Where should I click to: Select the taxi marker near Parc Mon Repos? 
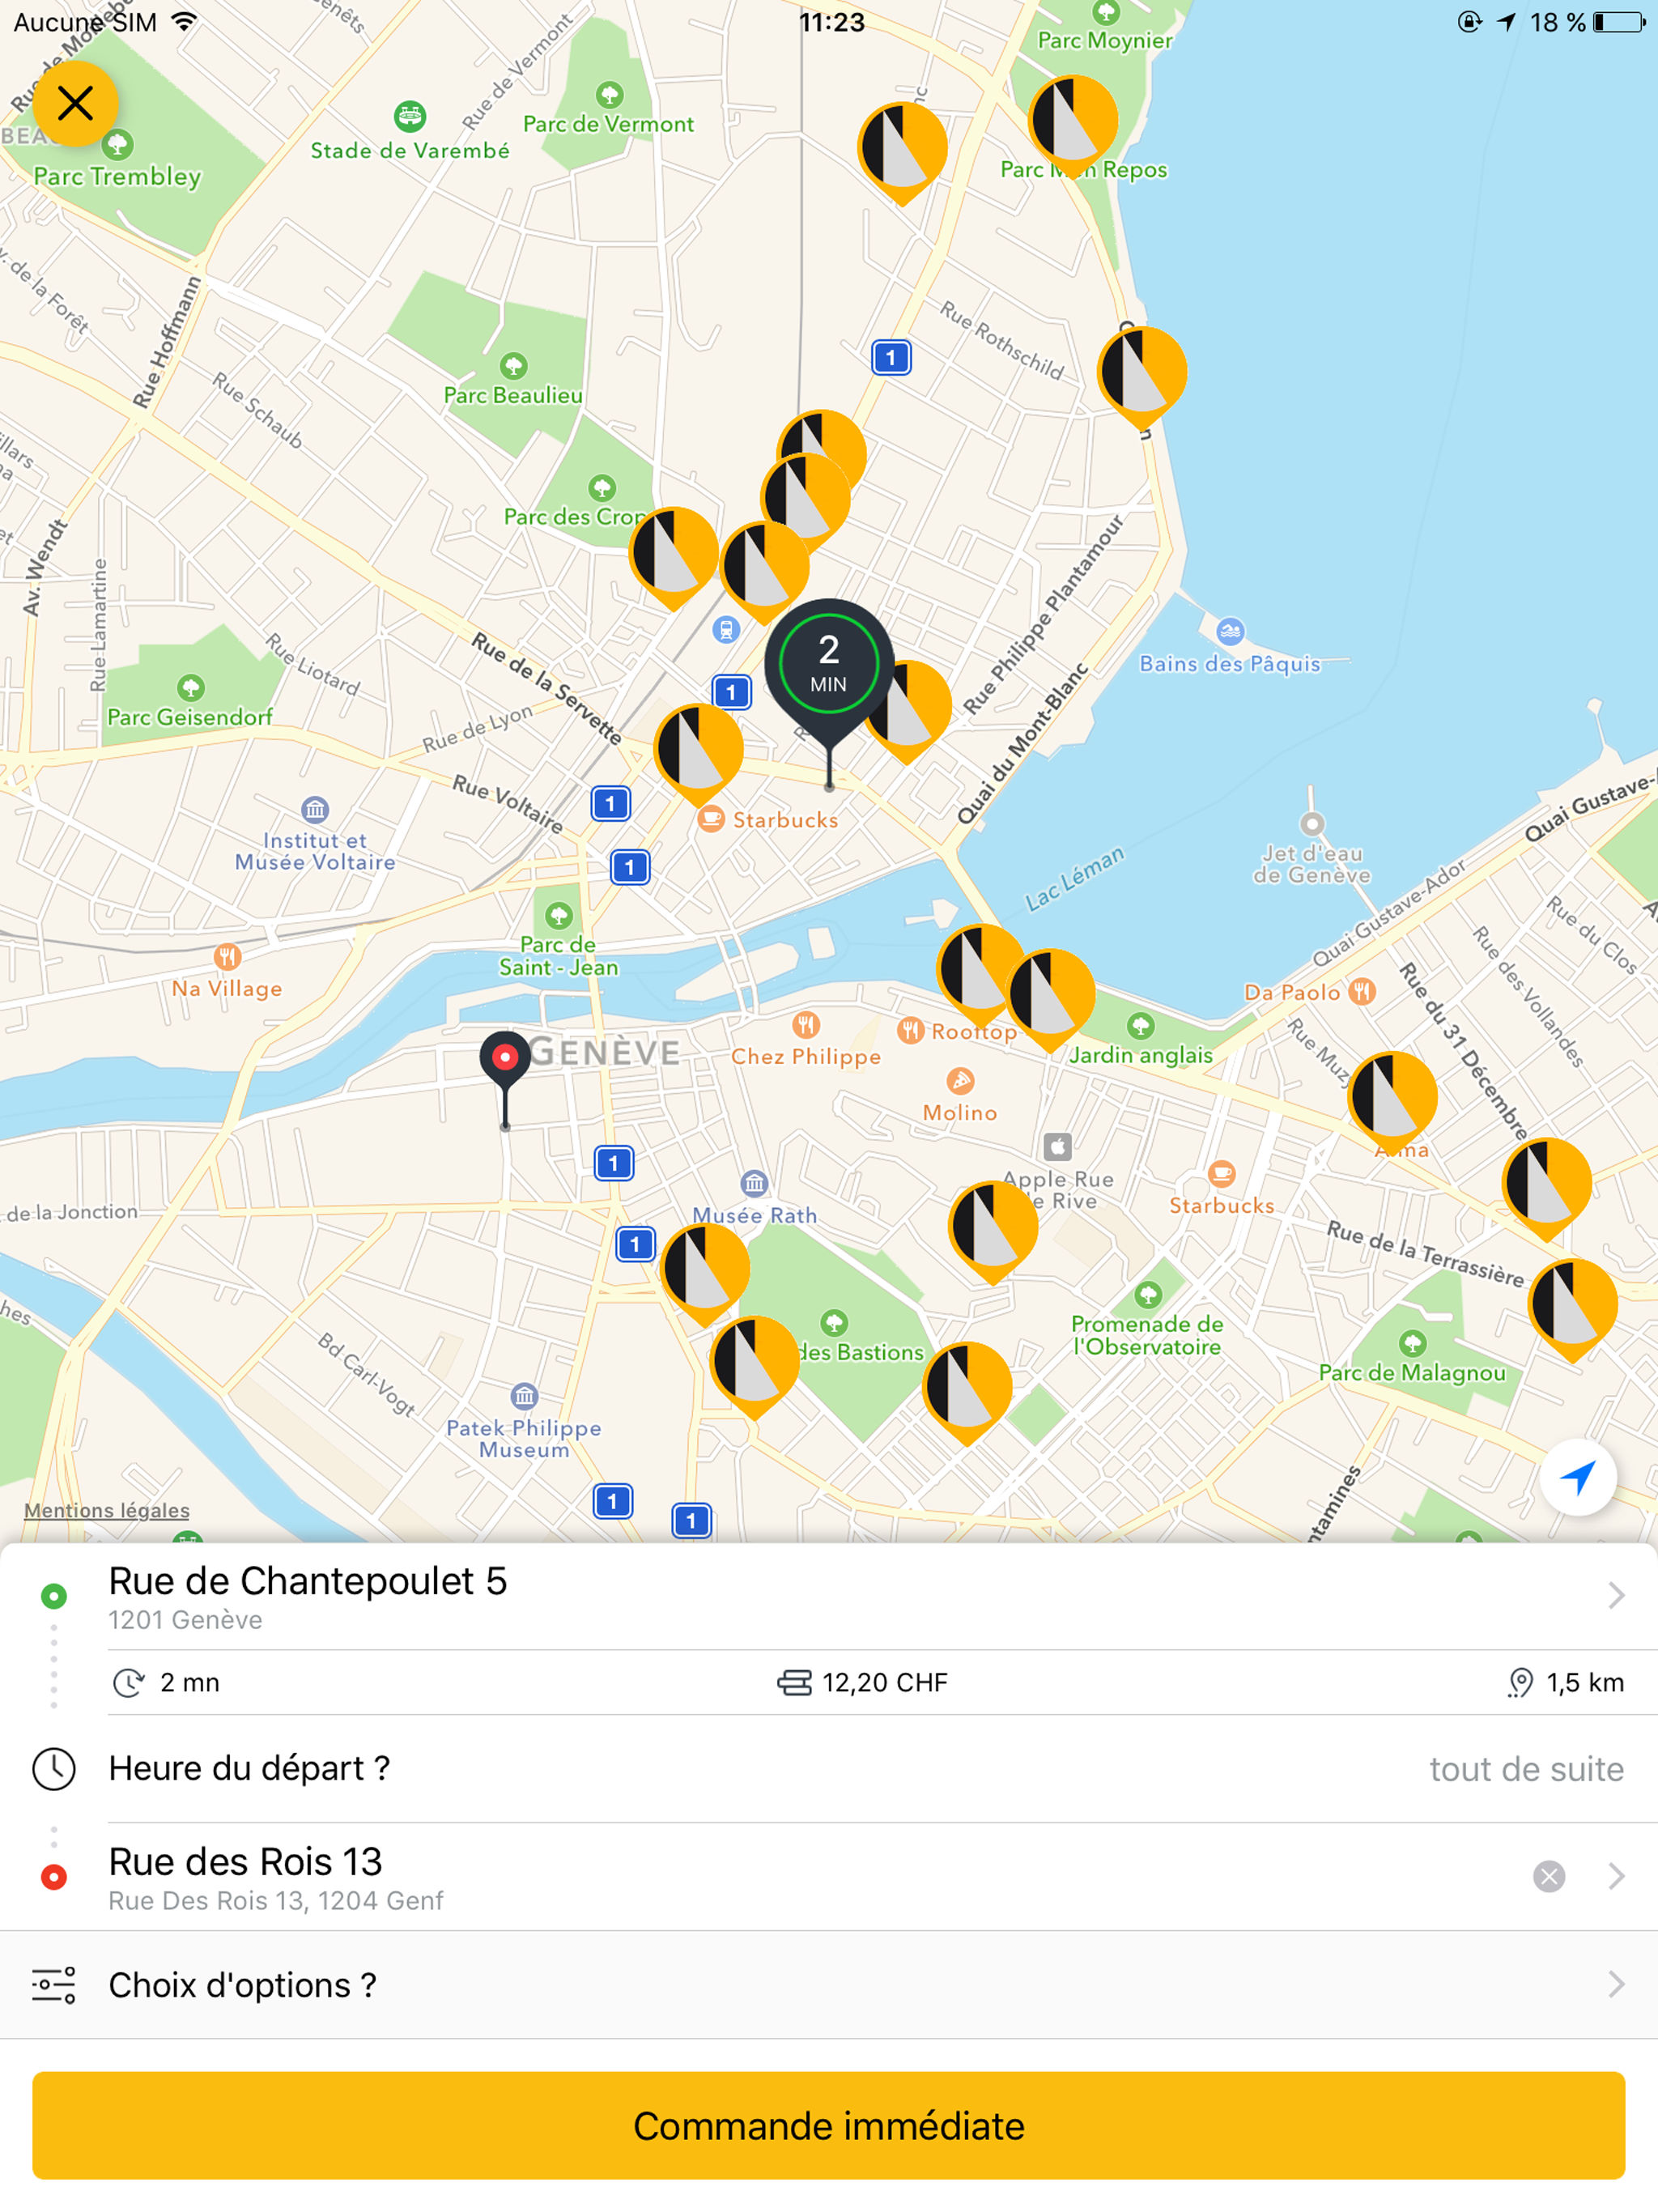tap(1073, 125)
